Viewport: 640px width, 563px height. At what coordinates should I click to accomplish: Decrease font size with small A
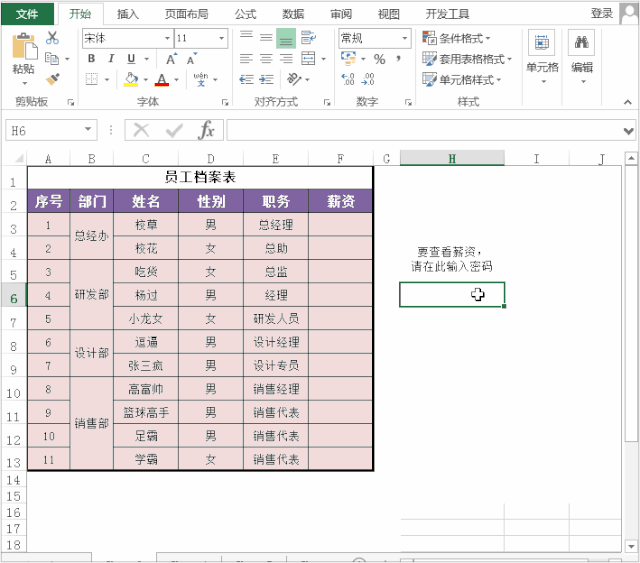(191, 59)
